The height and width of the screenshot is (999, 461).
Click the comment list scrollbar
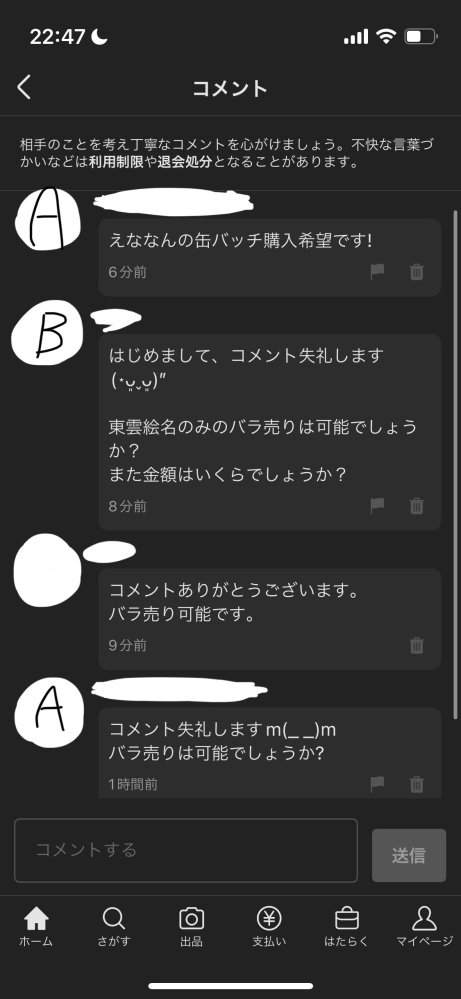[x=455, y=464]
